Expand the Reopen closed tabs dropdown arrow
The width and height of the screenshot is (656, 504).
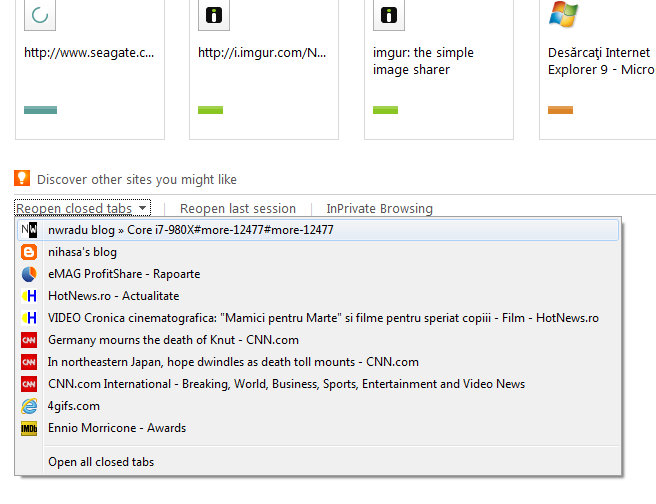(142, 208)
